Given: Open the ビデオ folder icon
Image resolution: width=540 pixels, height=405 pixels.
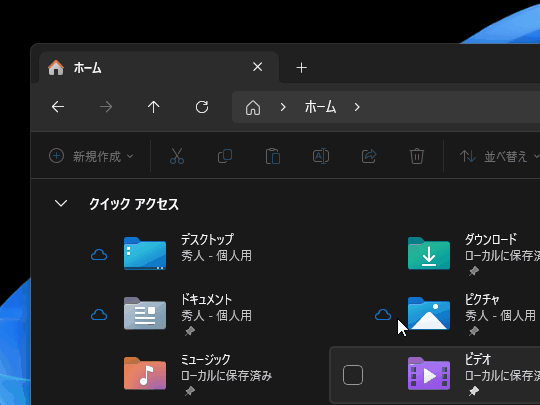Looking at the screenshot, I should (429, 373).
